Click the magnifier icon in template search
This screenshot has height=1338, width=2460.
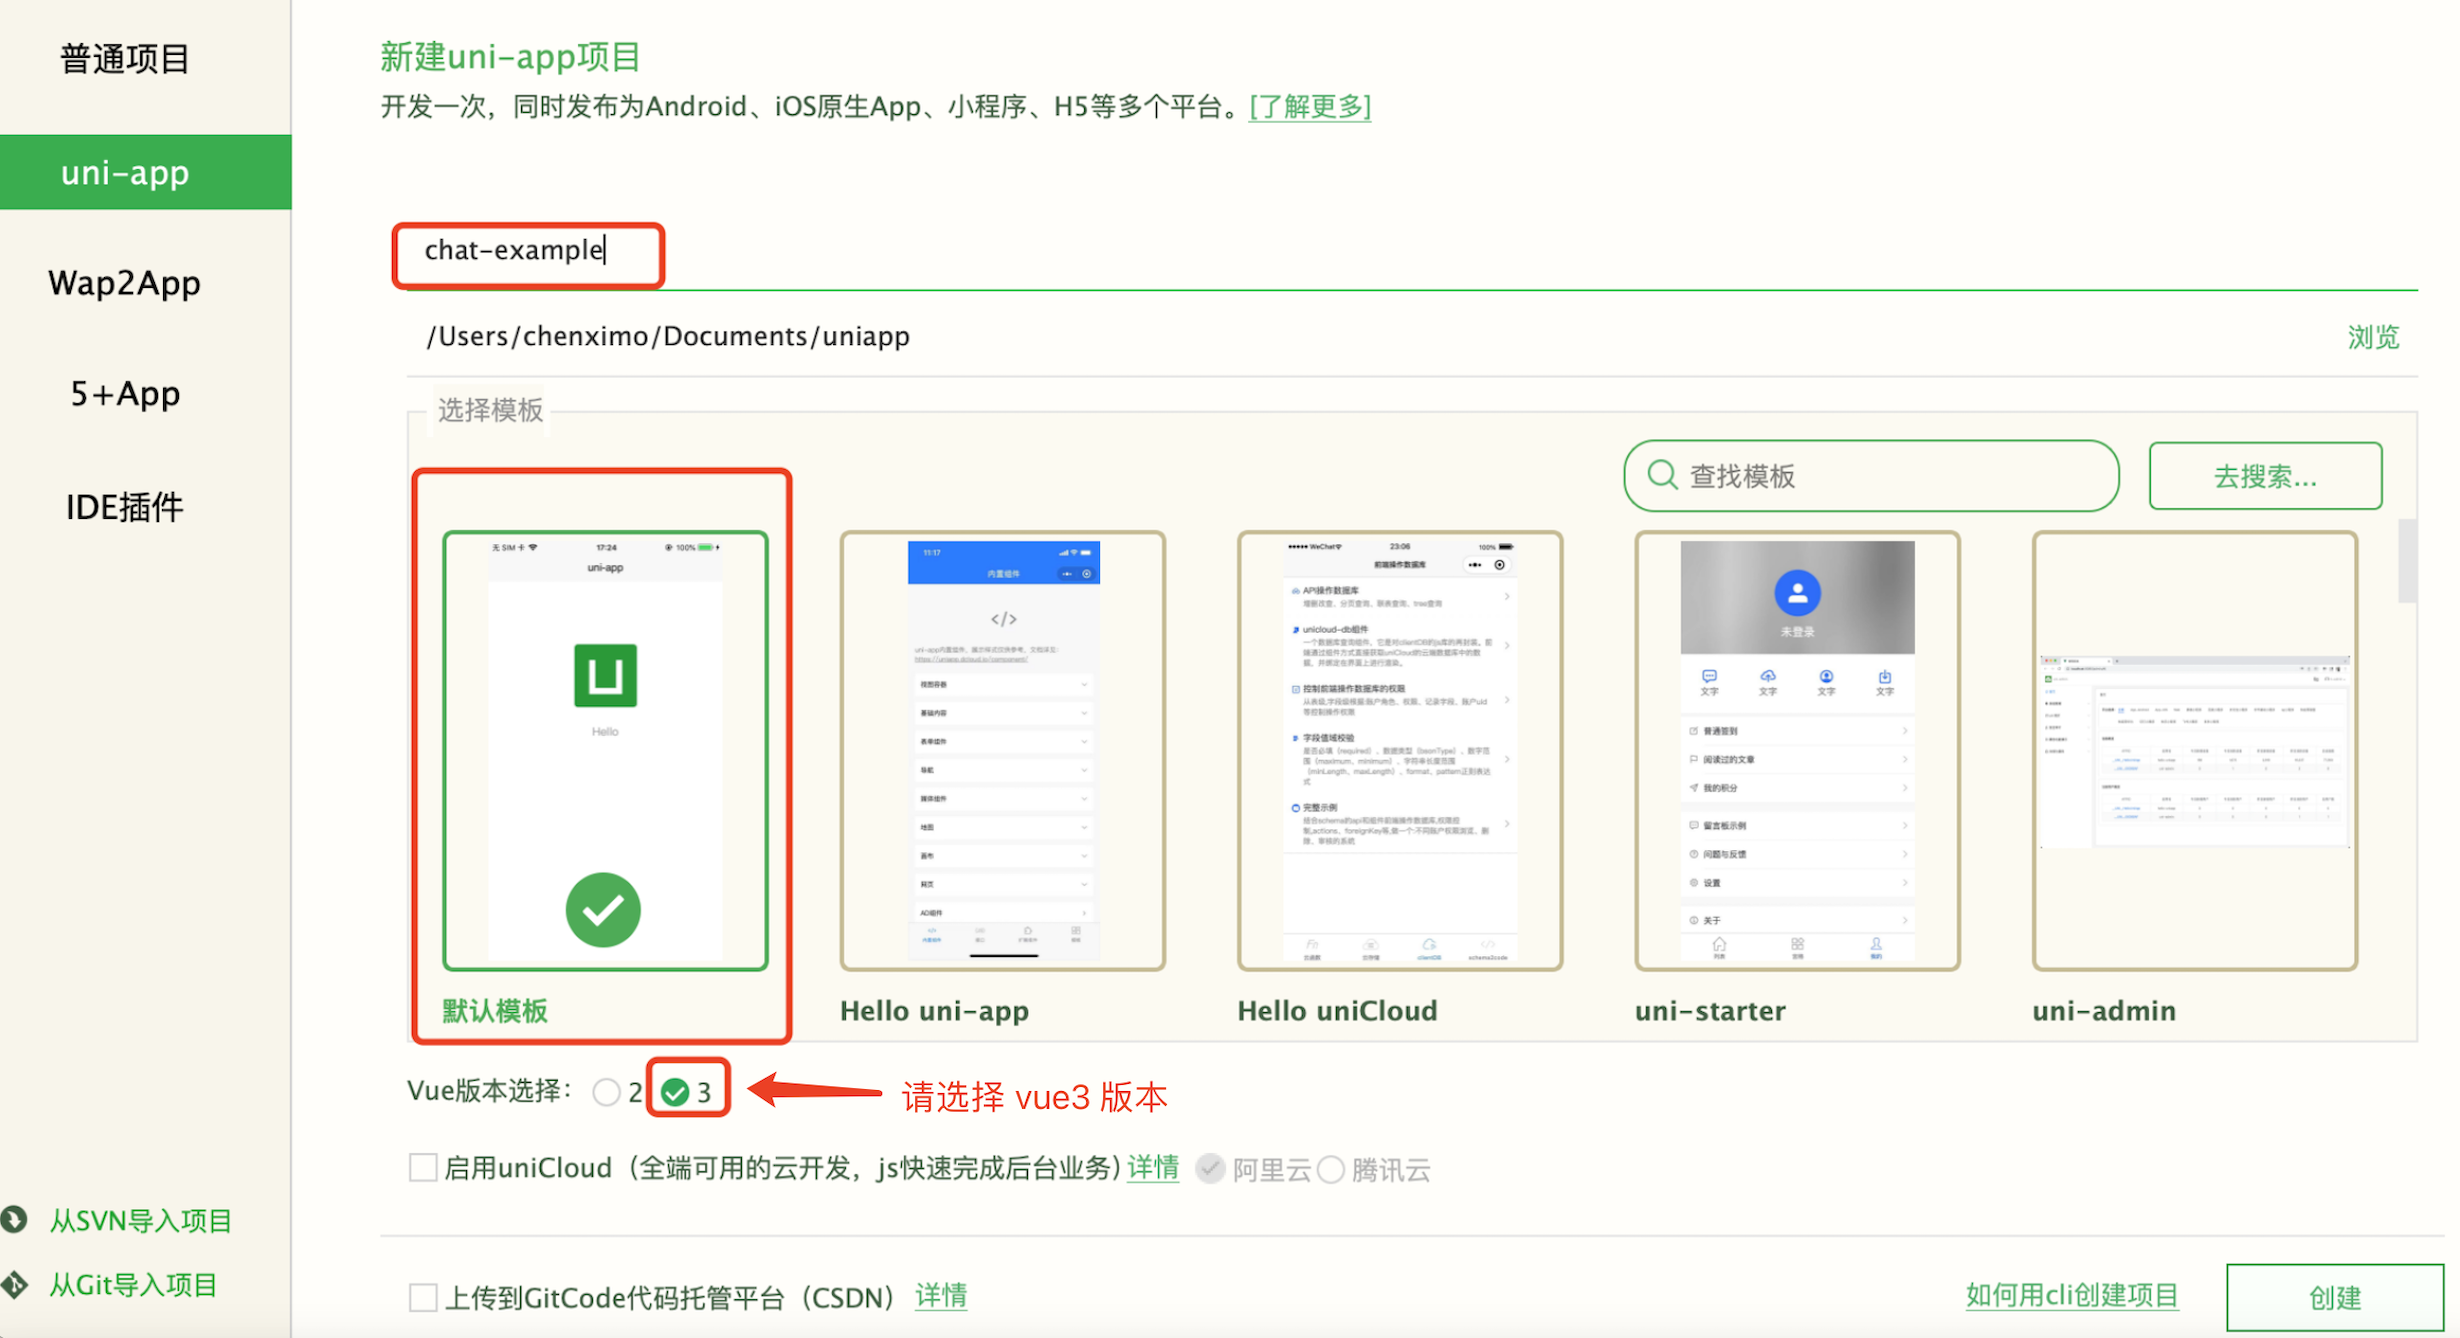click(1662, 475)
